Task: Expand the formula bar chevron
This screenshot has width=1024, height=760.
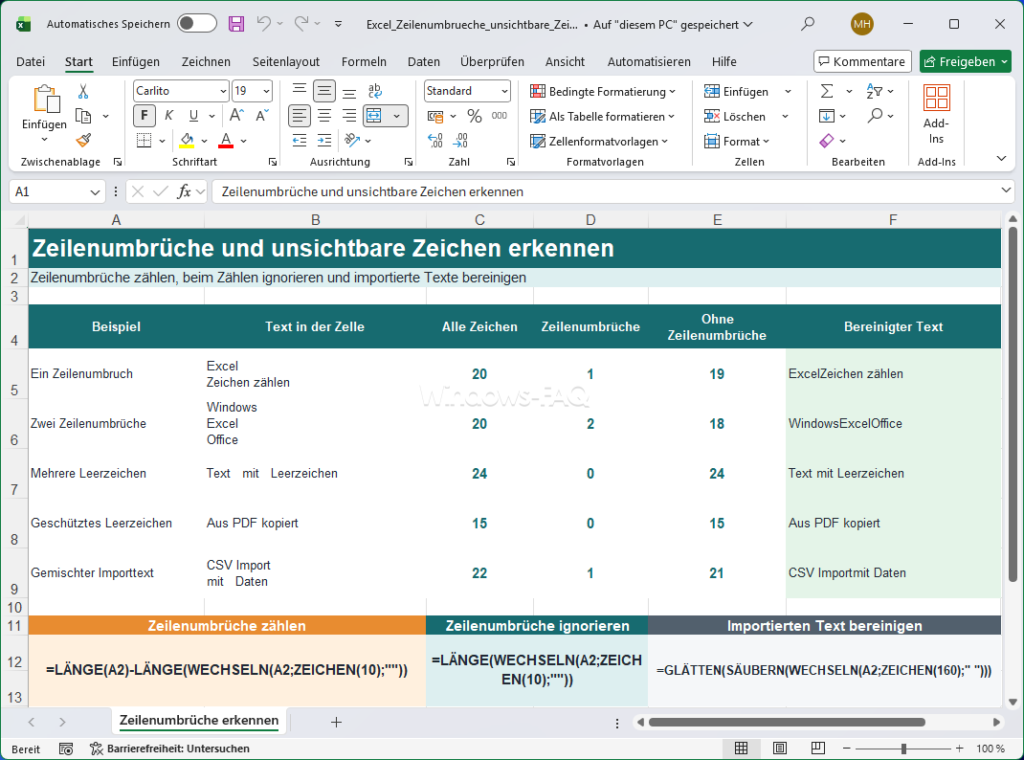Action: coord(1006,190)
